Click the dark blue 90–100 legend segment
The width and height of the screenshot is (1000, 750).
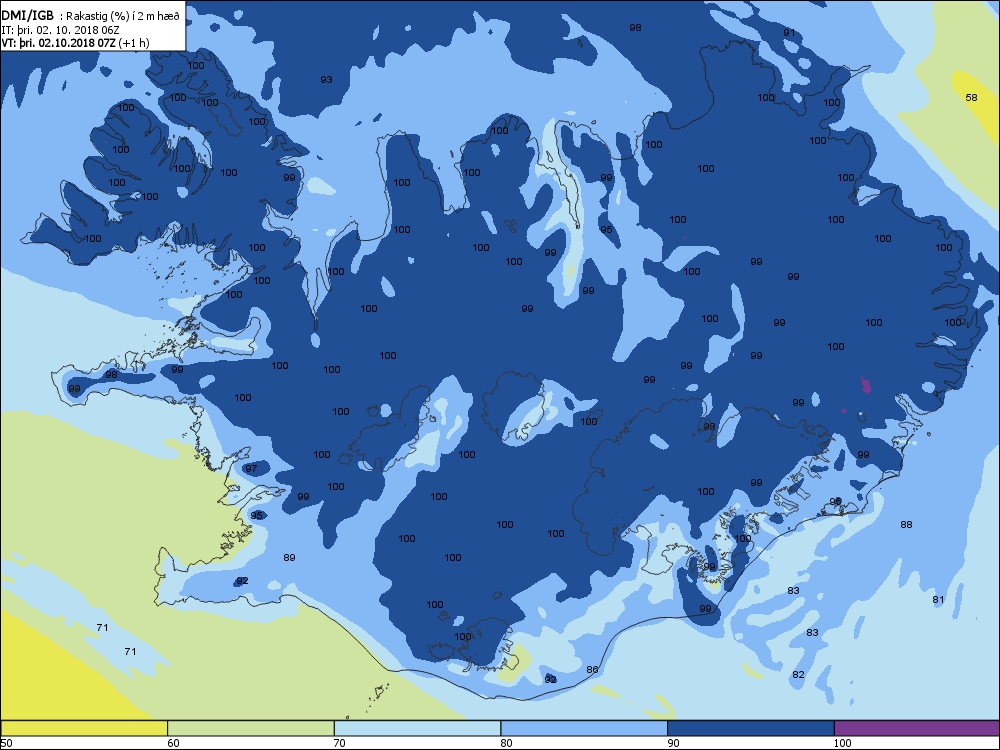pos(751,728)
